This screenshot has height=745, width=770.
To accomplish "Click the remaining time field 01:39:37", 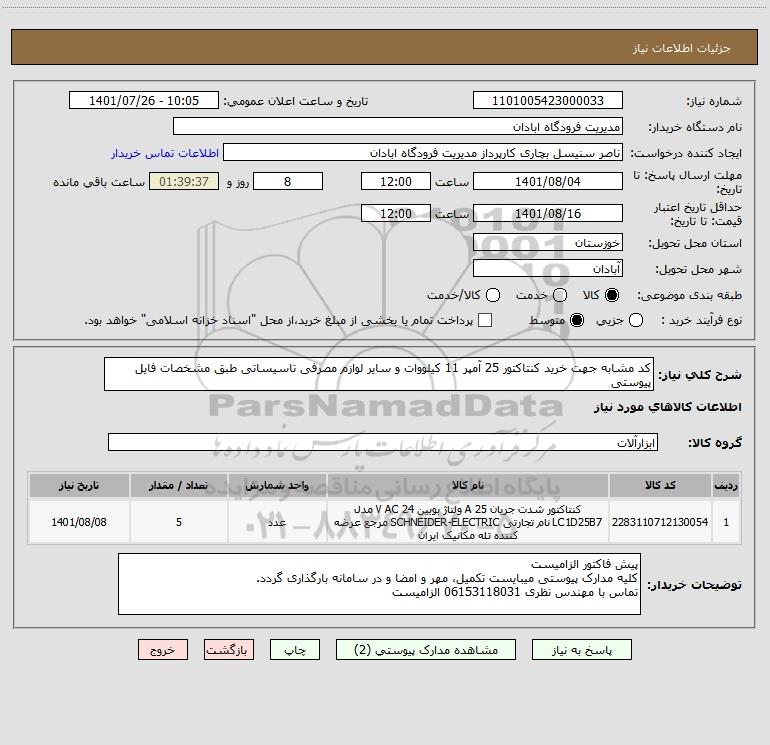I will [x=184, y=181].
